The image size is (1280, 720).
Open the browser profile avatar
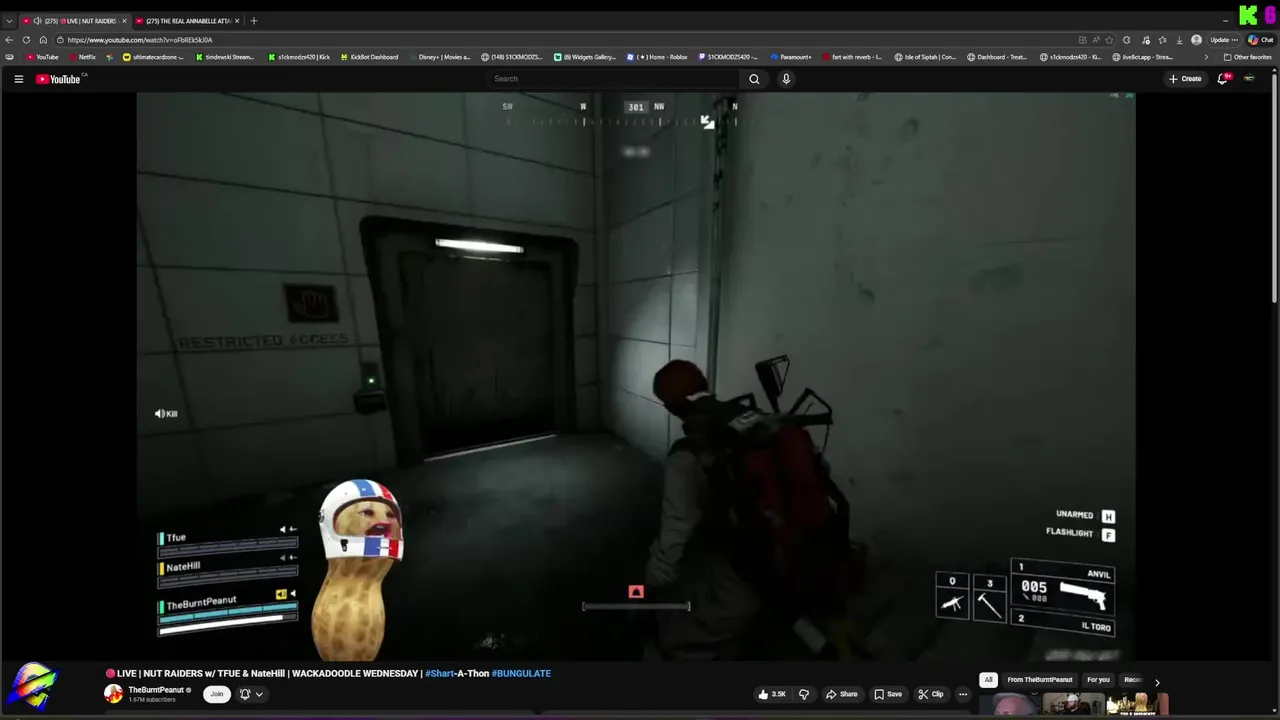point(1197,40)
